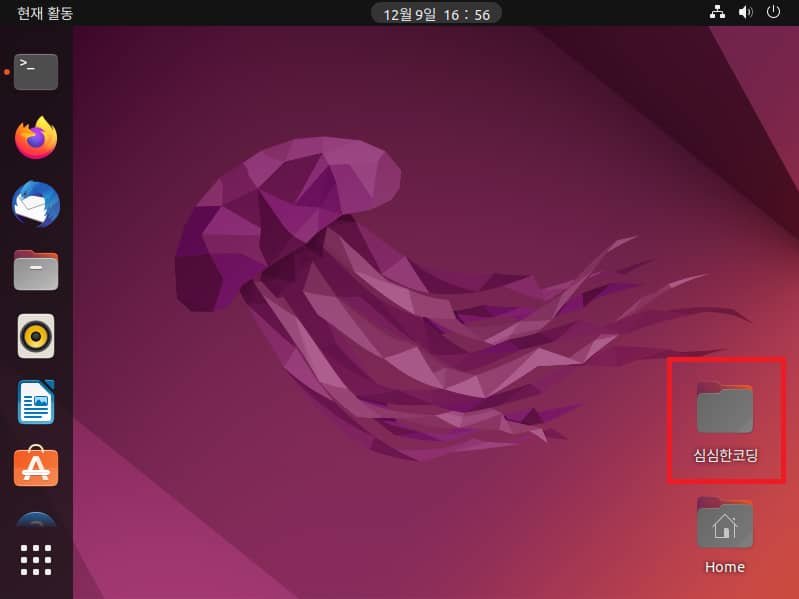Show all applications grid
Screen dimensions: 799x599
pos(36,560)
